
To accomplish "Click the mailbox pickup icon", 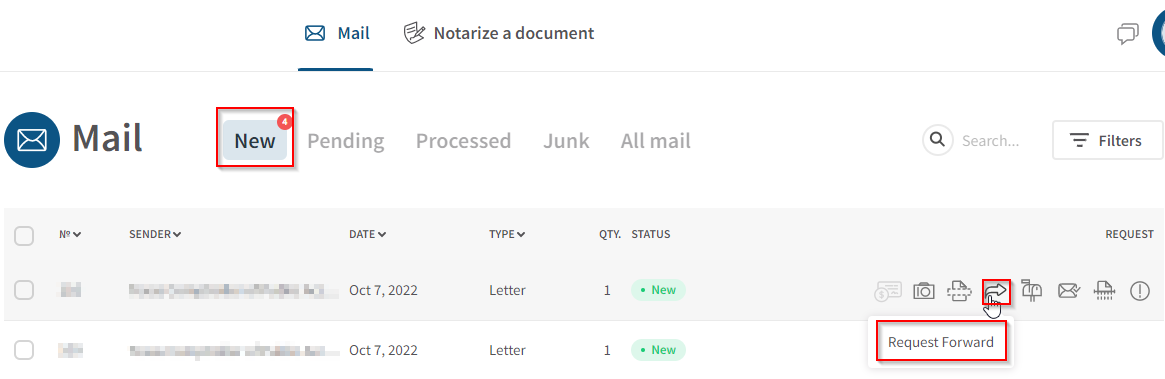I will pos(1031,290).
